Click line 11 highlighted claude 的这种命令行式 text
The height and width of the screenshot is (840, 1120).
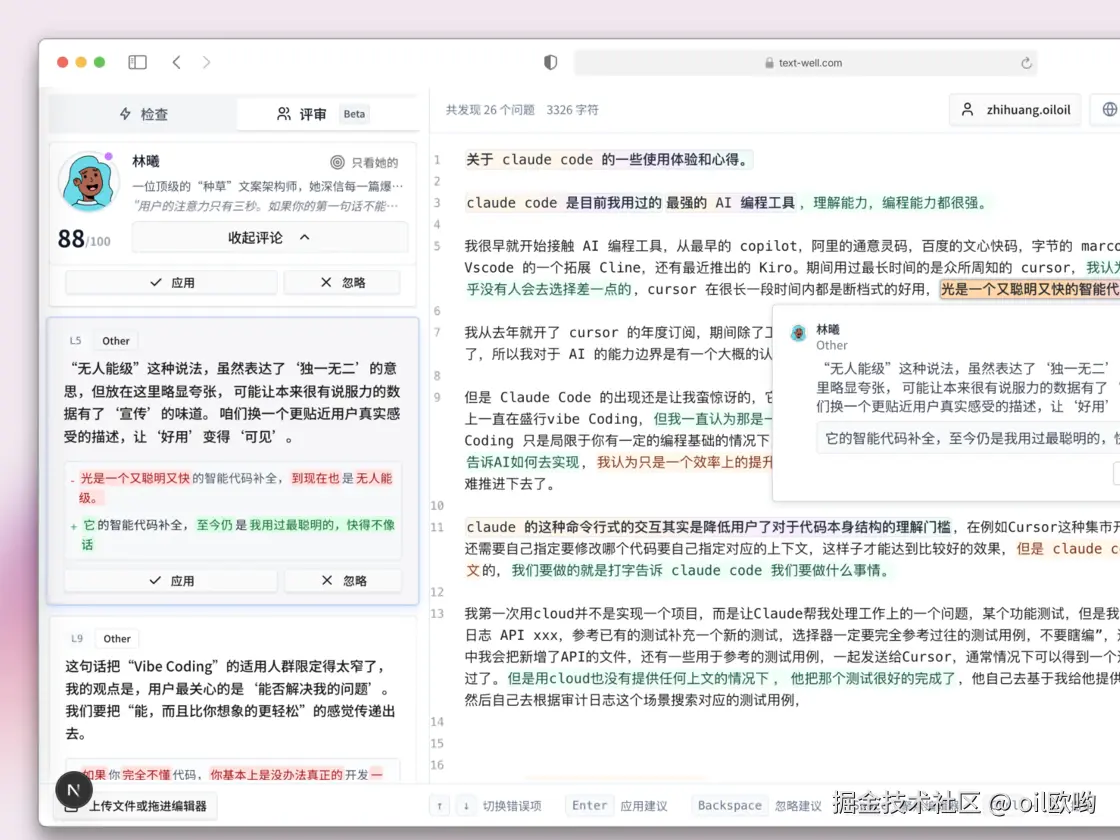click(x=708, y=527)
